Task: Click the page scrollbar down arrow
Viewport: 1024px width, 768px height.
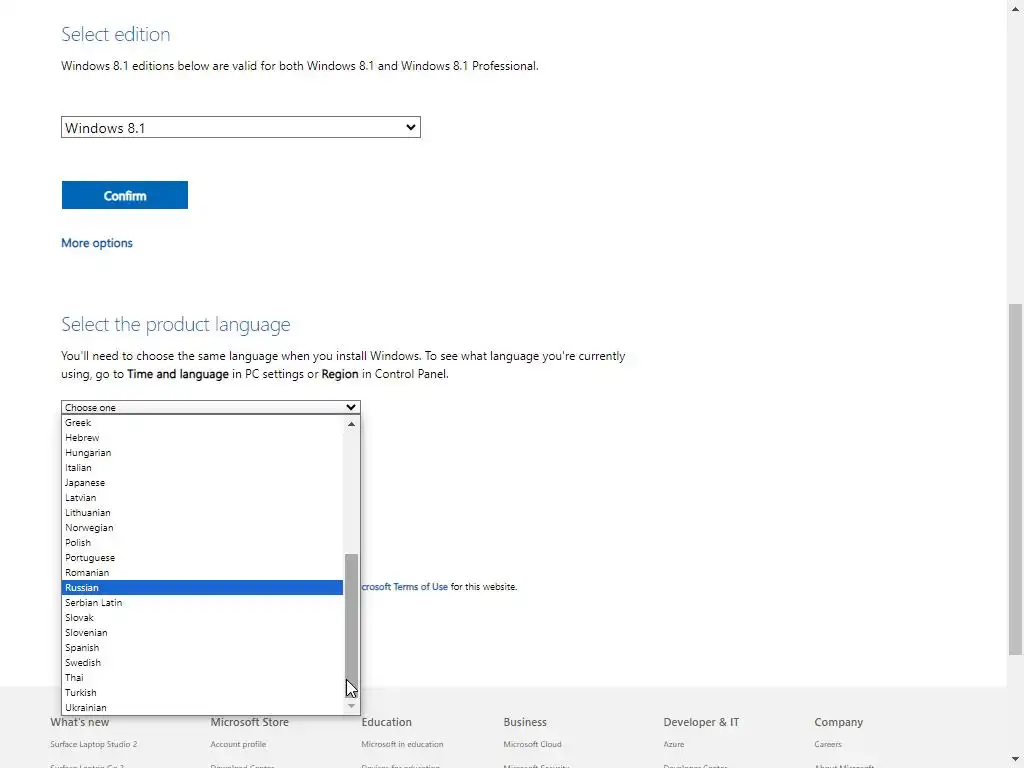Action: [x=1015, y=760]
